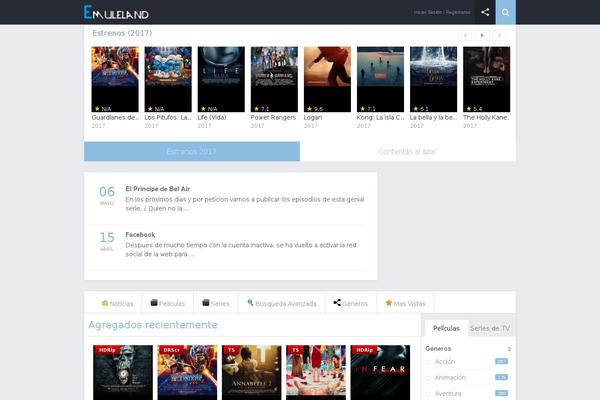Open Power Rangers poster
Viewport: 600px width, 400px height.
(x=274, y=79)
